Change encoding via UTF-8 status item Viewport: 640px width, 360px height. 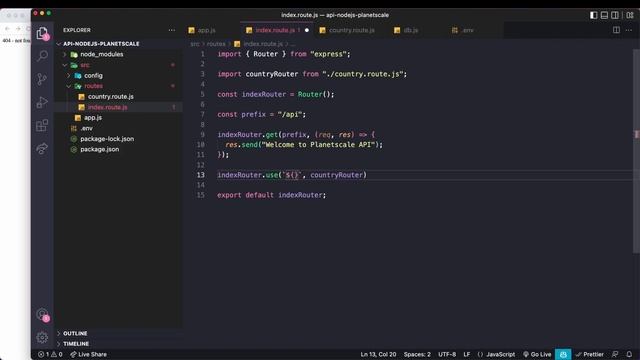point(447,354)
